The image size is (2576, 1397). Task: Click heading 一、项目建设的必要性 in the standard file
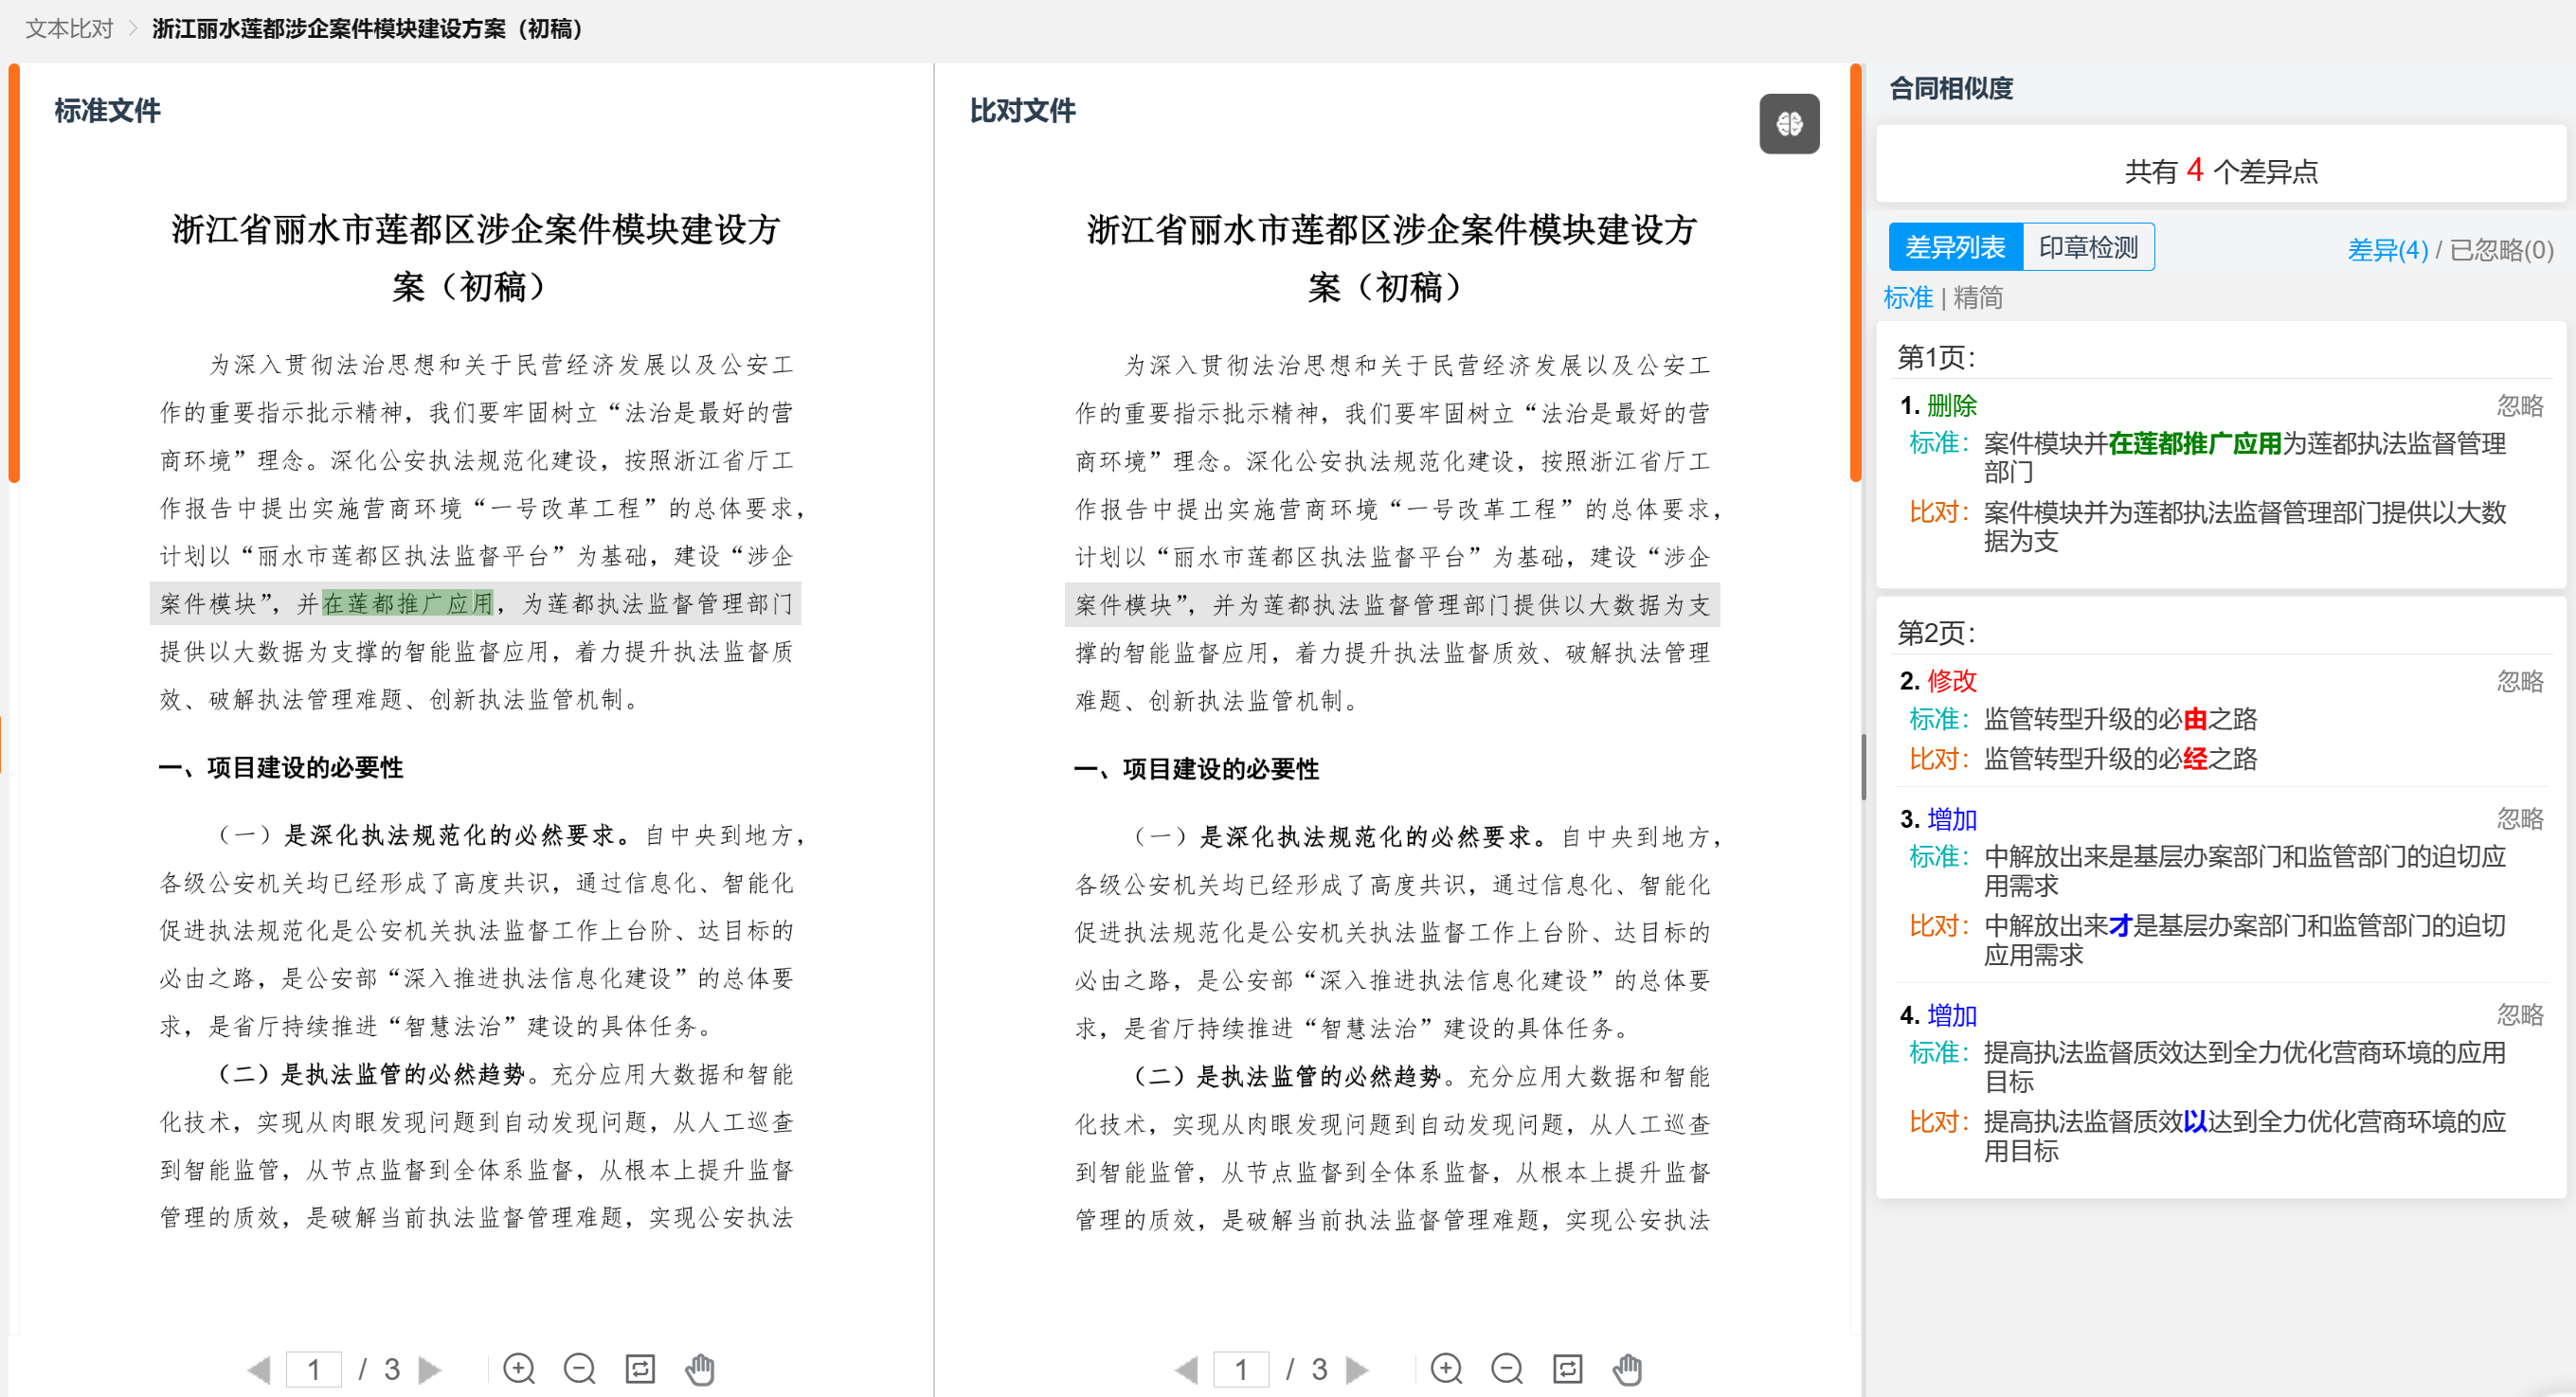pos(281,768)
